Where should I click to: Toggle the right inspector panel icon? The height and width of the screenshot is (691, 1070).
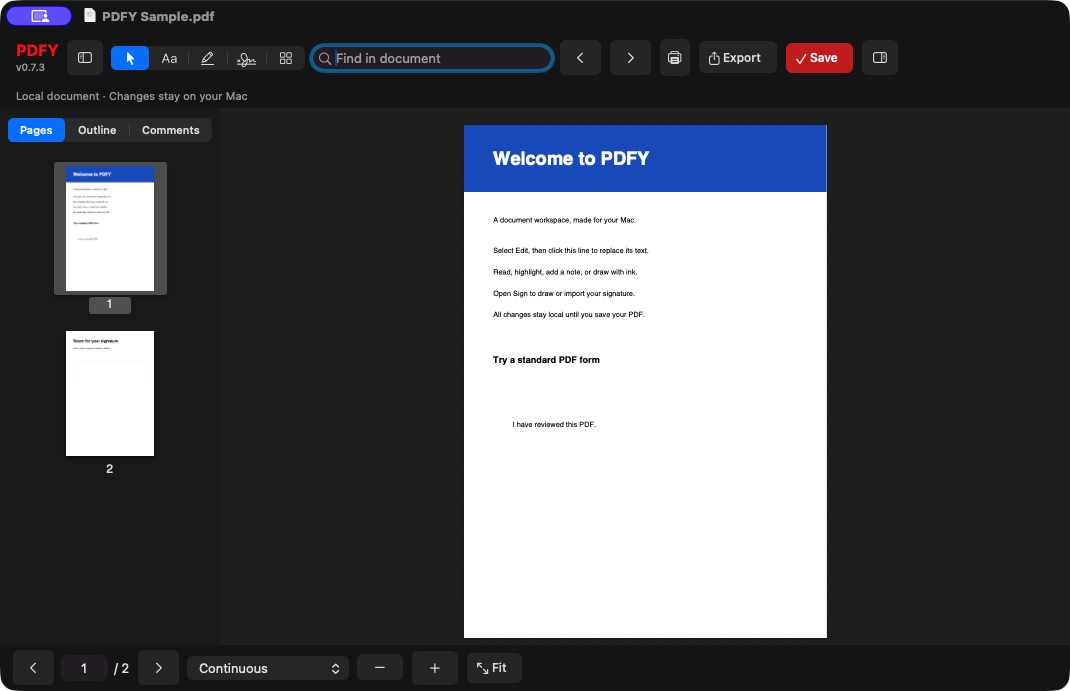[x=880, y=58]
